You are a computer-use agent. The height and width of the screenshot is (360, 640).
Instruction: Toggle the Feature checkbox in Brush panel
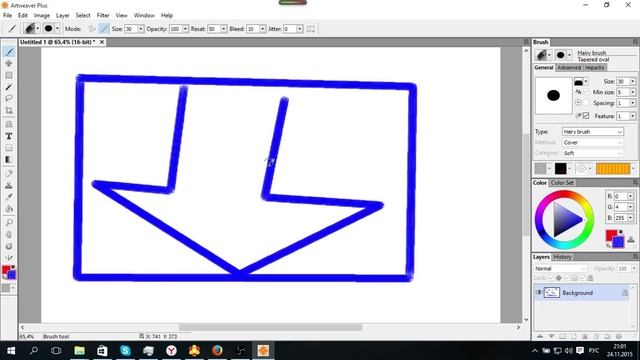[586, 116]
